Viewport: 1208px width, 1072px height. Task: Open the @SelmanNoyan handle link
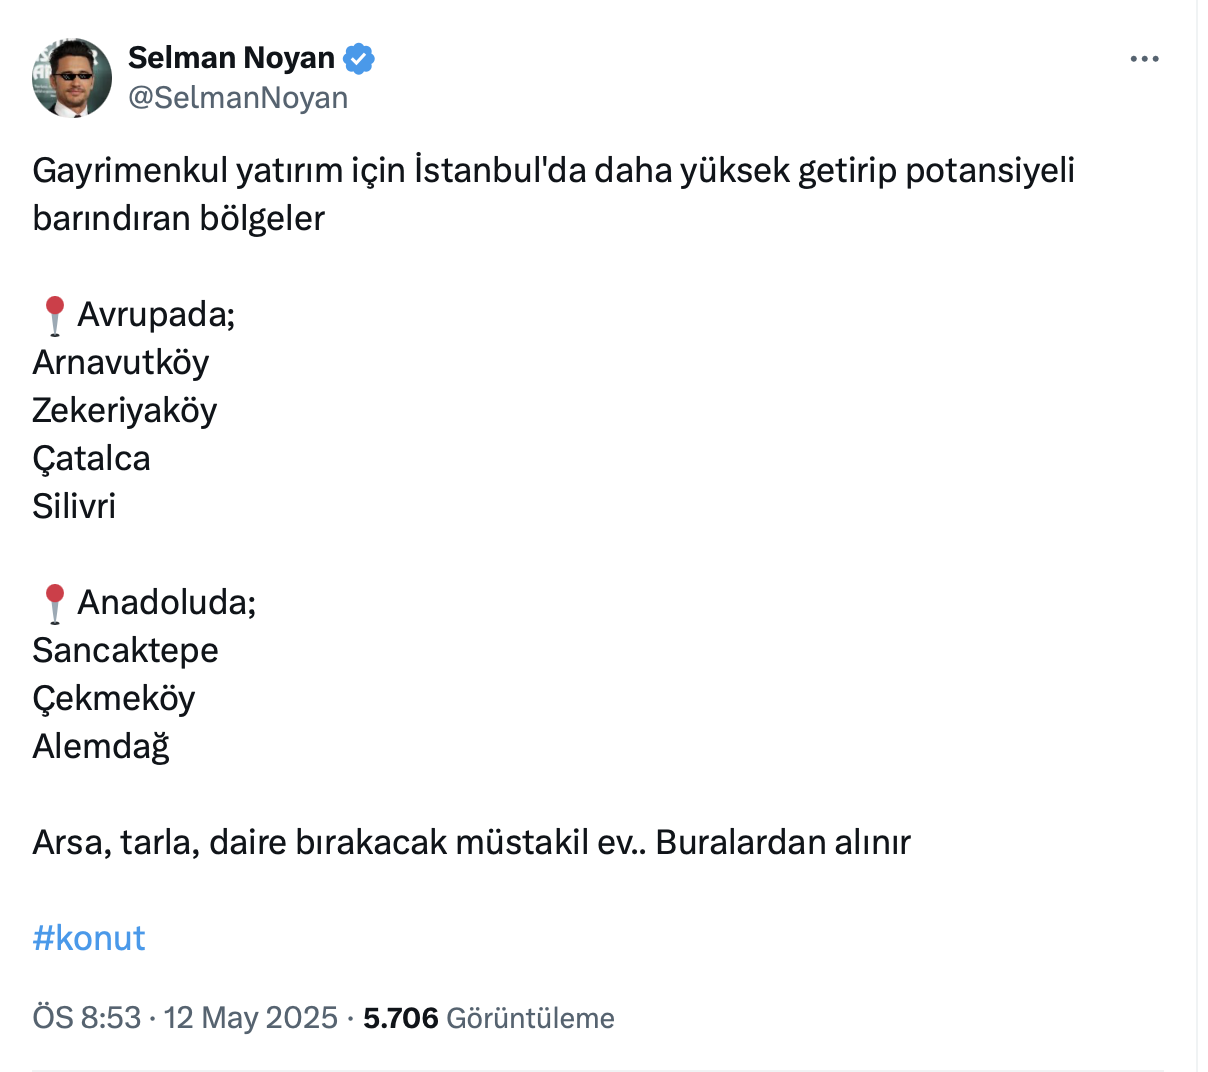[x=238, y=98]
